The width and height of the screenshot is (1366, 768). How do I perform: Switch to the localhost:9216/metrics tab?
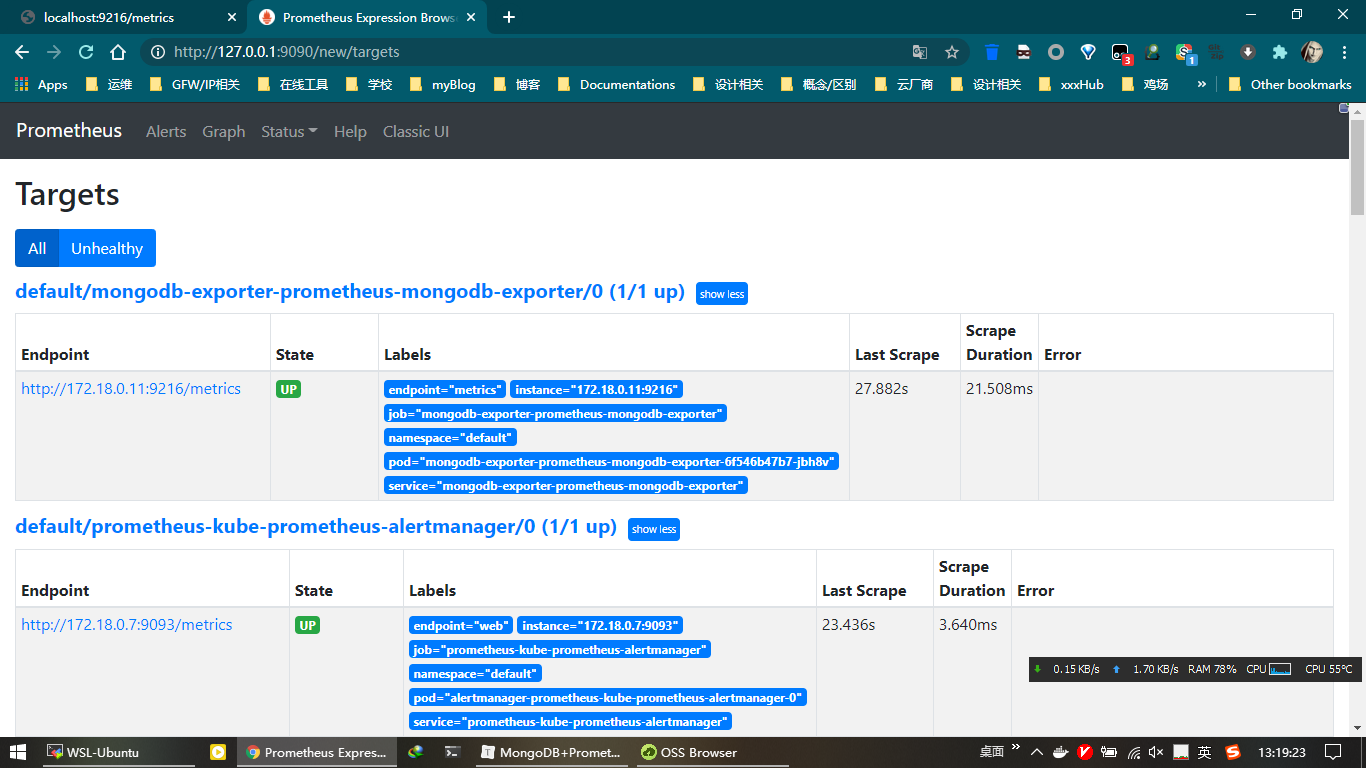point(127,17)
